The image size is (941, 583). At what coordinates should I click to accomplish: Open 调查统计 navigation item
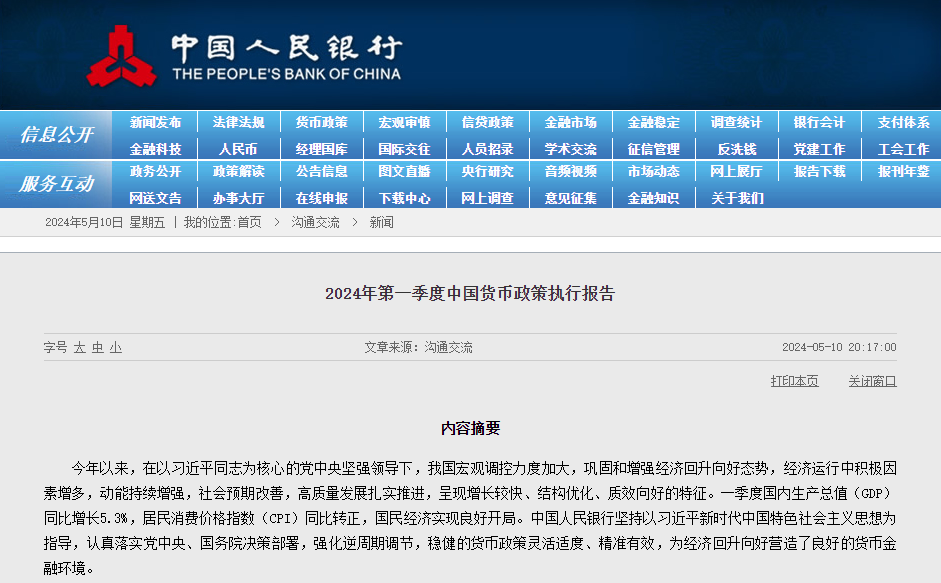coord(736,122)
